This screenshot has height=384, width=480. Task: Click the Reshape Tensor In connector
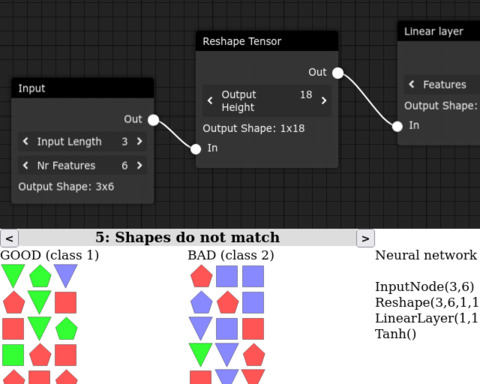(196, 149)
